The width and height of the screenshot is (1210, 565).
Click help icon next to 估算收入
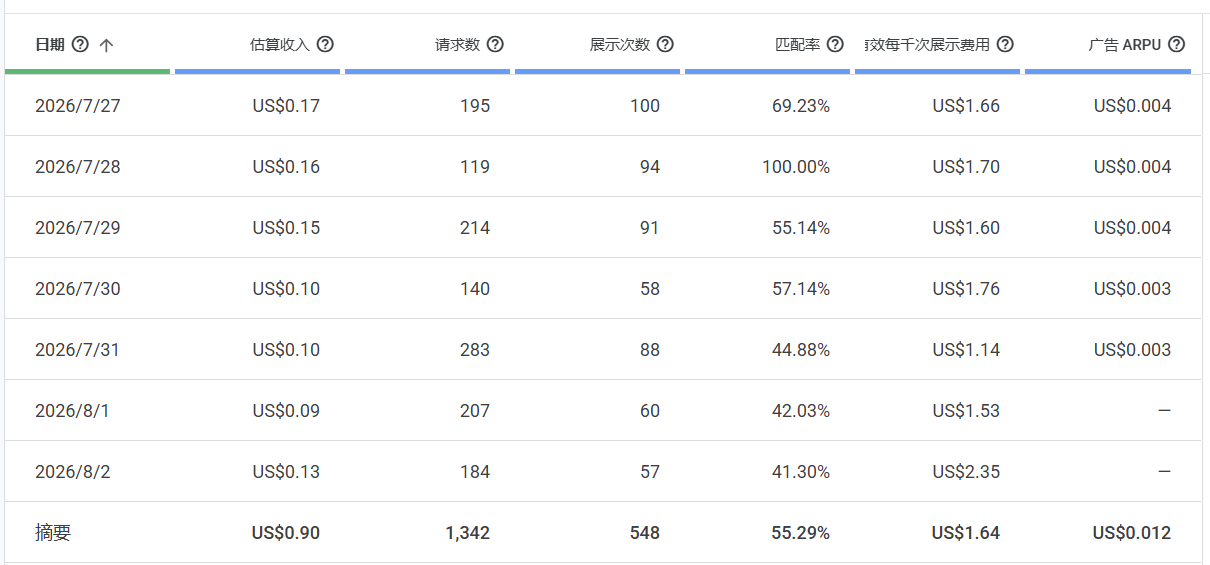point(325,44)
